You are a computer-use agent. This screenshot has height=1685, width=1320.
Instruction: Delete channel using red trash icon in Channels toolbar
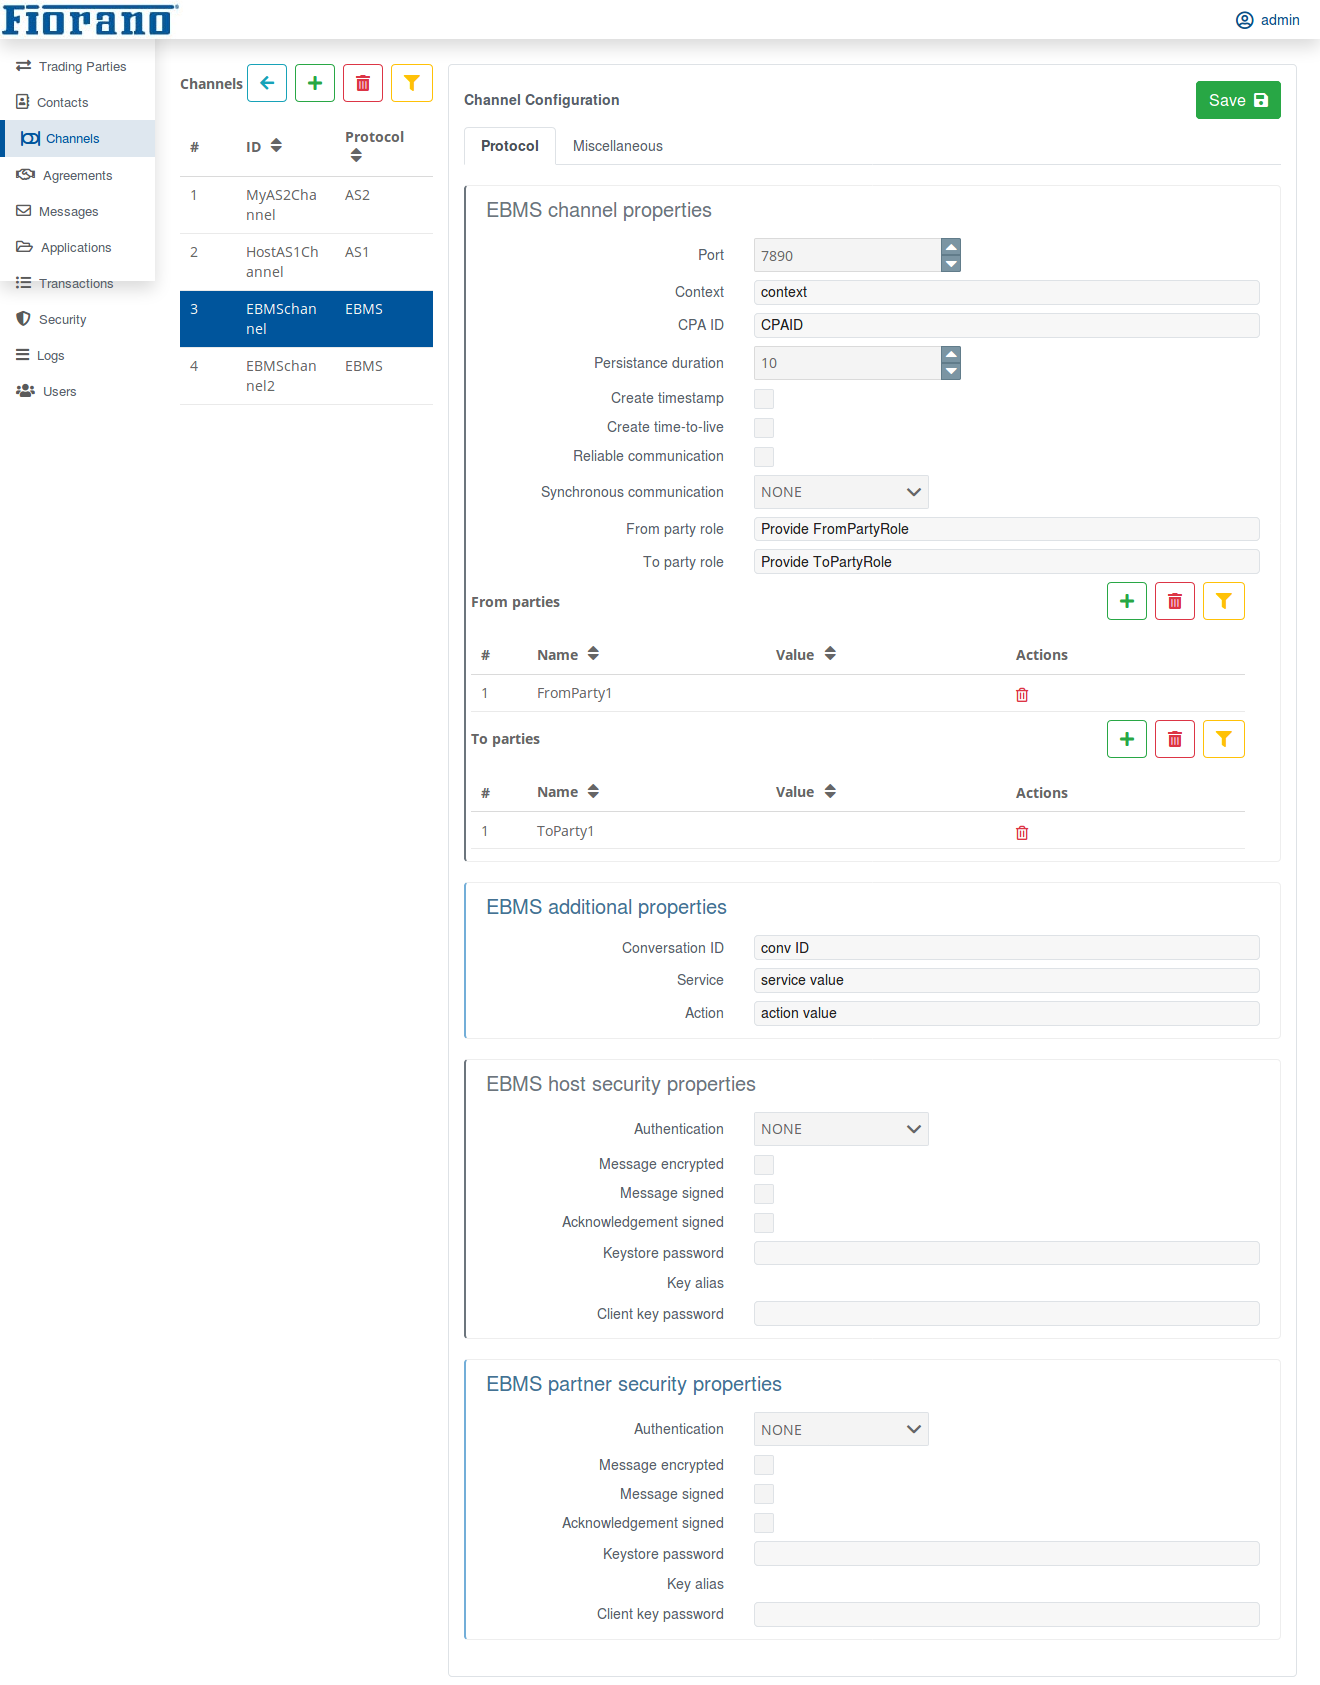(x=363, y=83)
